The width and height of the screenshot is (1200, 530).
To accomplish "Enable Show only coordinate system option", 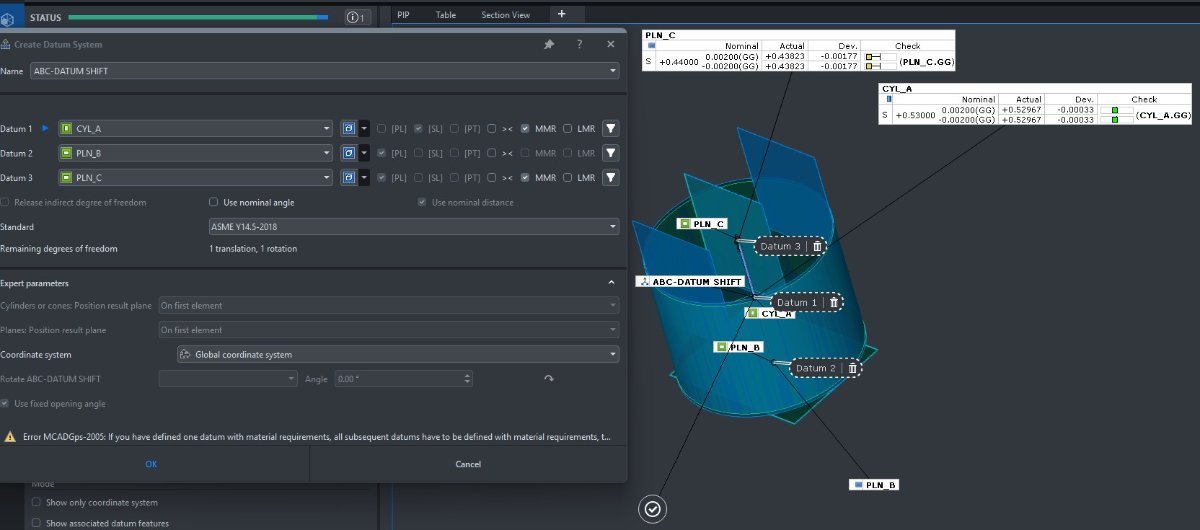I will coord(37,502).
